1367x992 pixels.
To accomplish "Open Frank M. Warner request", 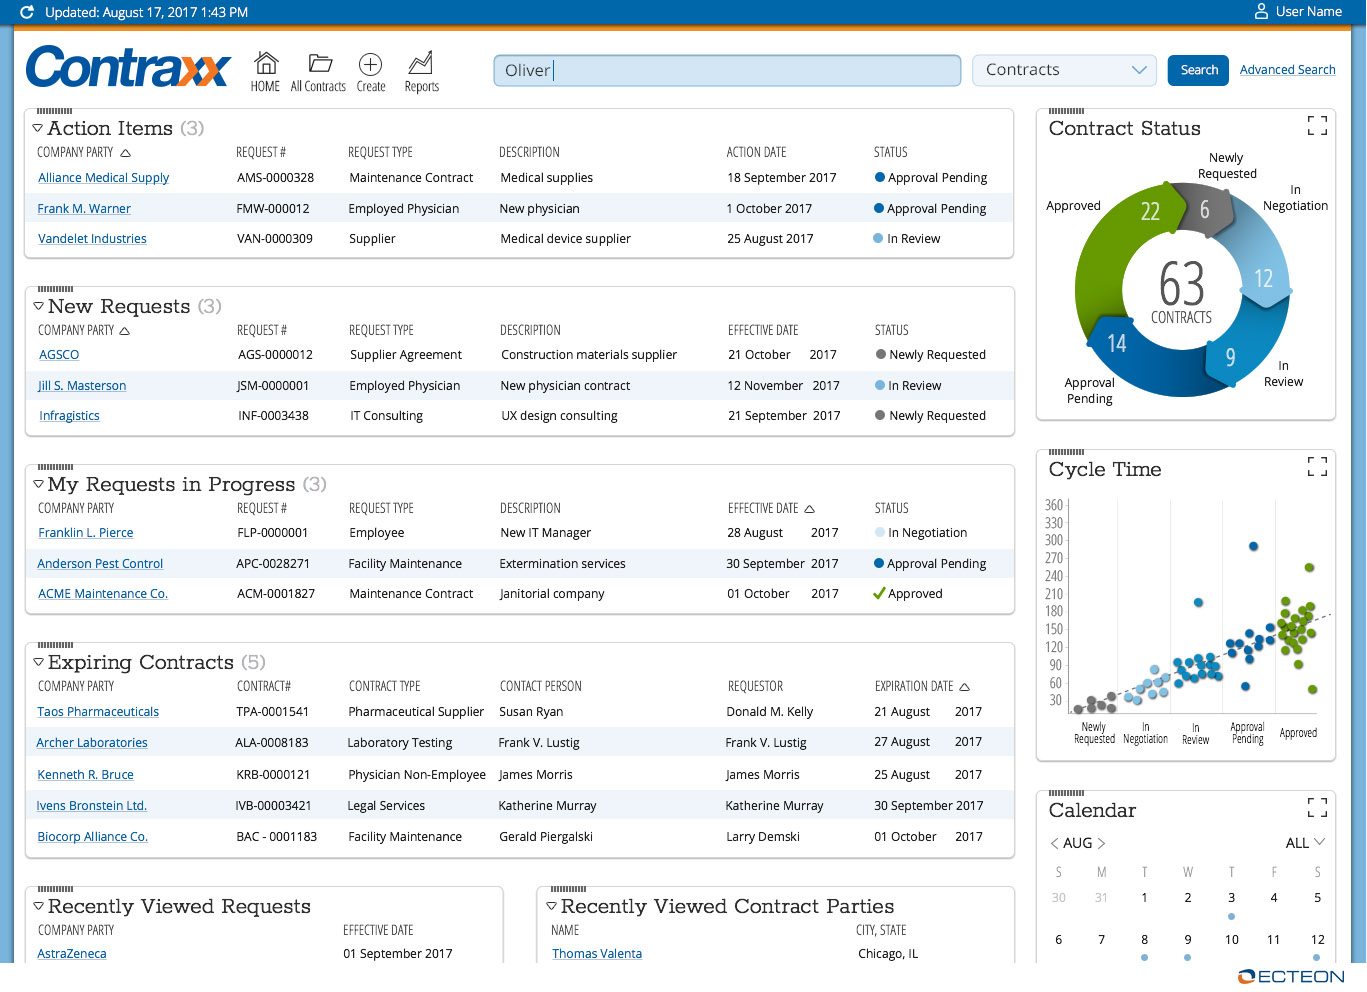I will point(84,209).
